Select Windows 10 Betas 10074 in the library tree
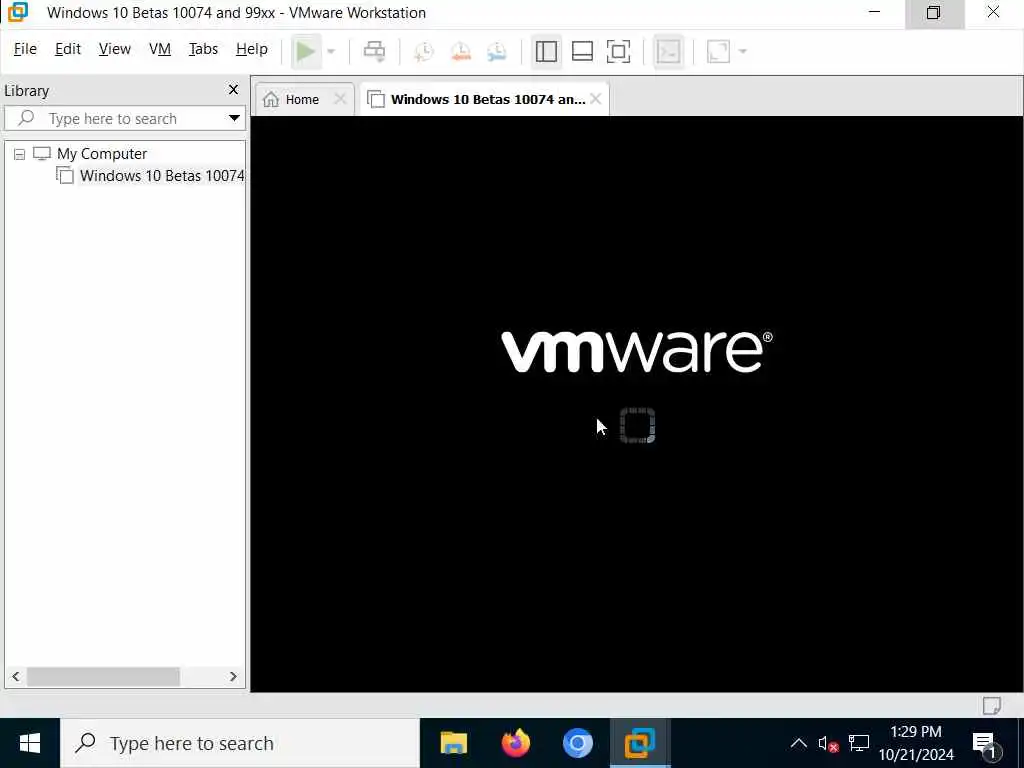Screen dimensions: 1024x768 click(x=162, y=176)
